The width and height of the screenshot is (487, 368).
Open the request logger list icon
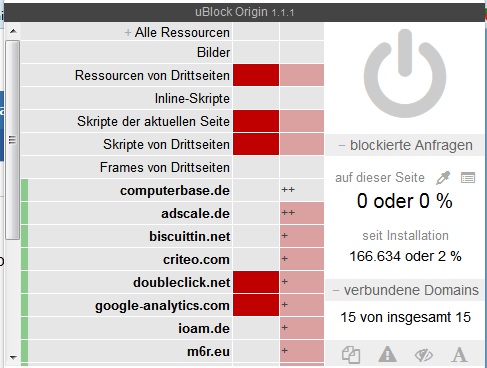468,178
